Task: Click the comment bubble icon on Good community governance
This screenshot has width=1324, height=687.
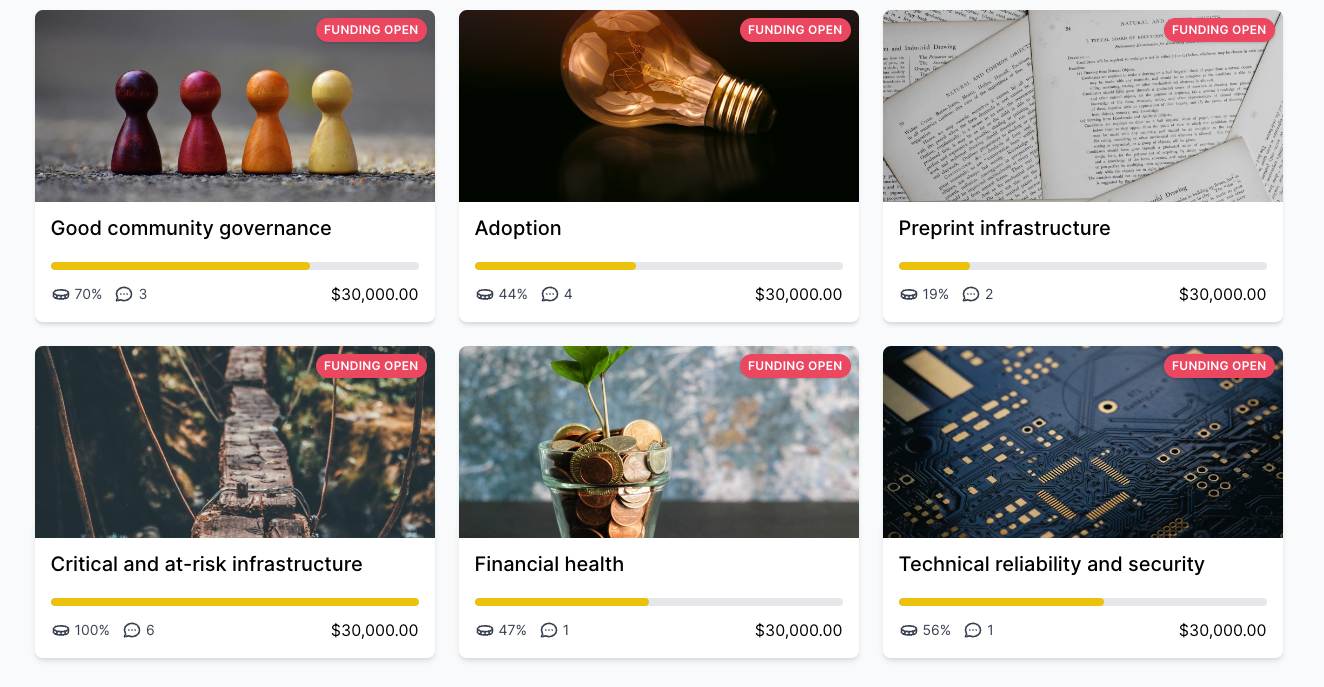Action: click(124, 294)
